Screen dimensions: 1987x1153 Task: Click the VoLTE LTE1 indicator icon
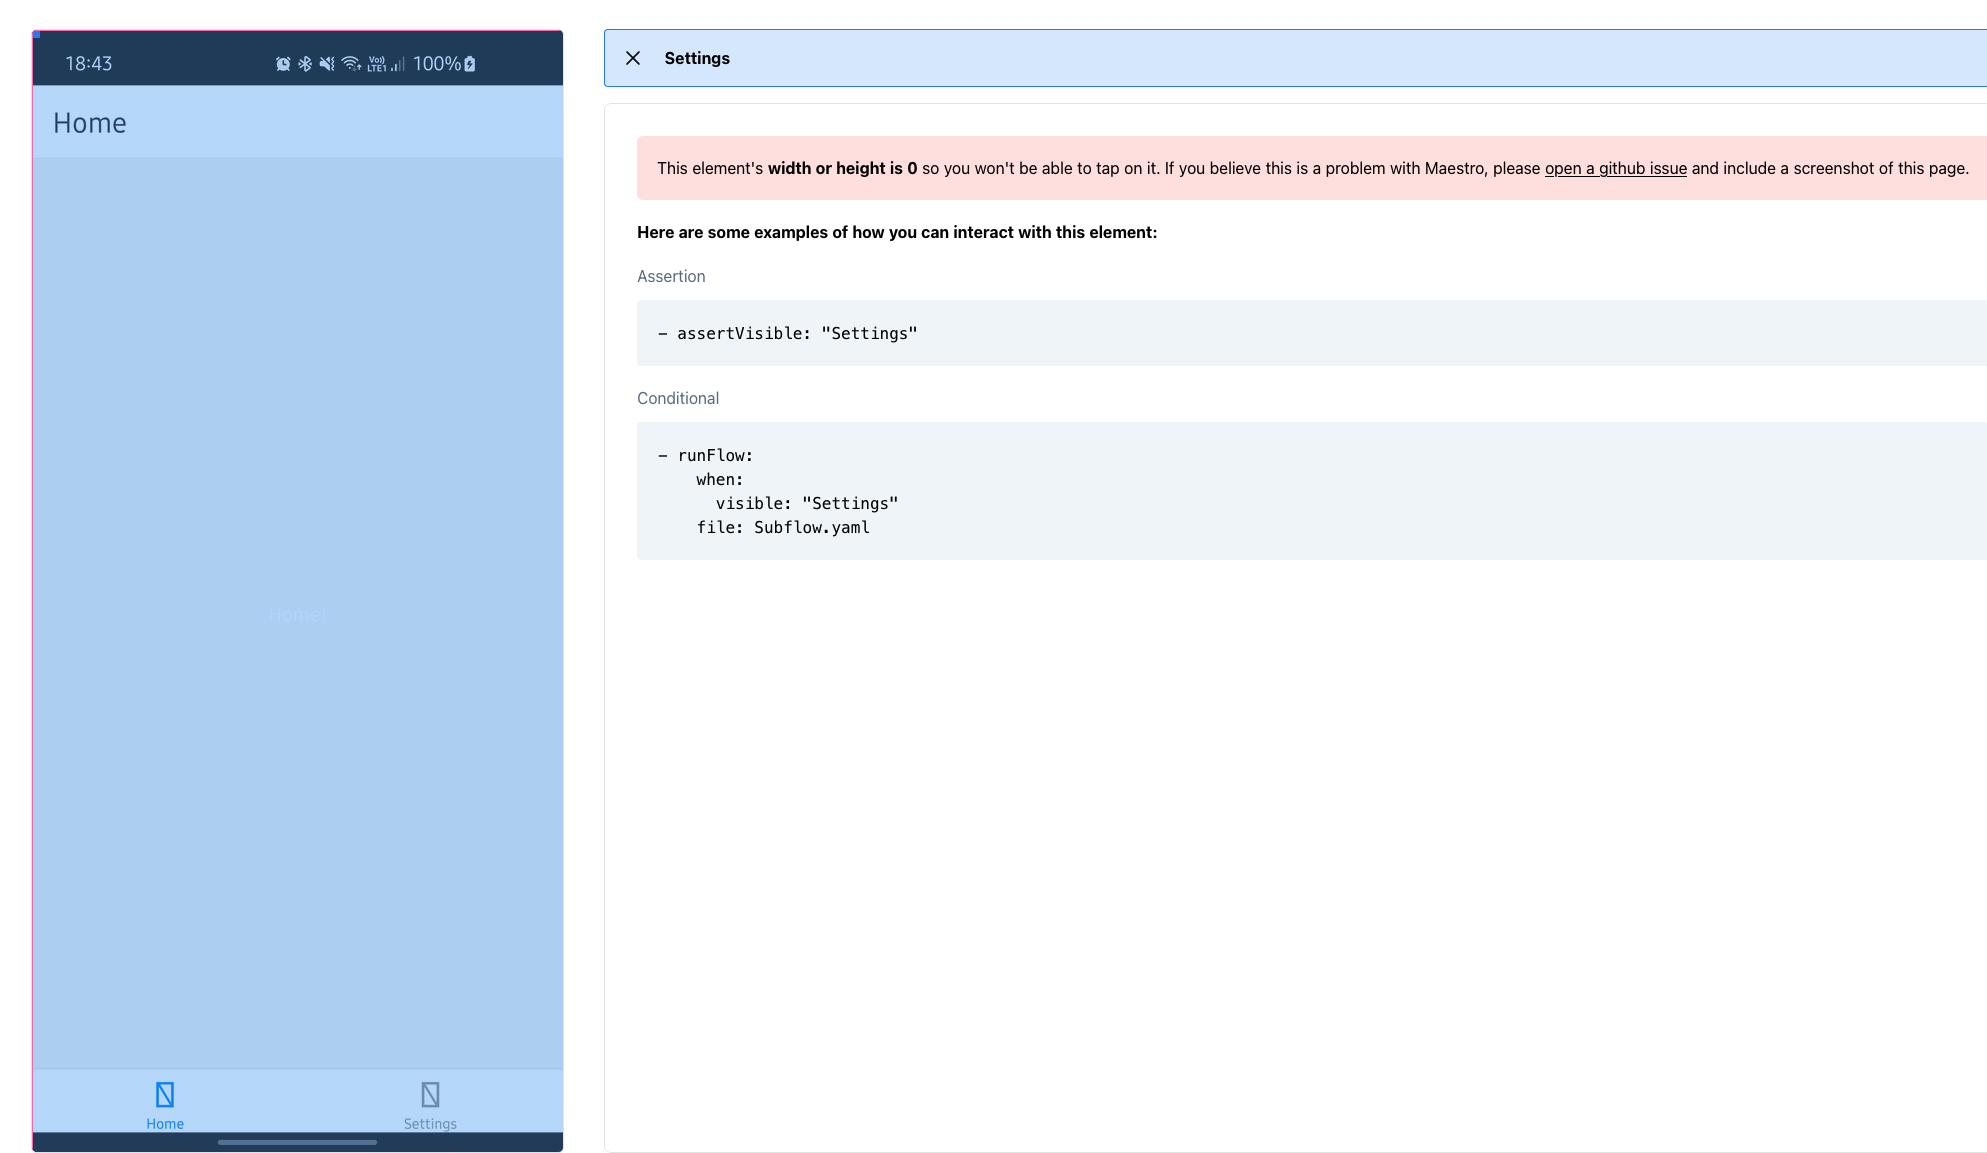point(377,64)
